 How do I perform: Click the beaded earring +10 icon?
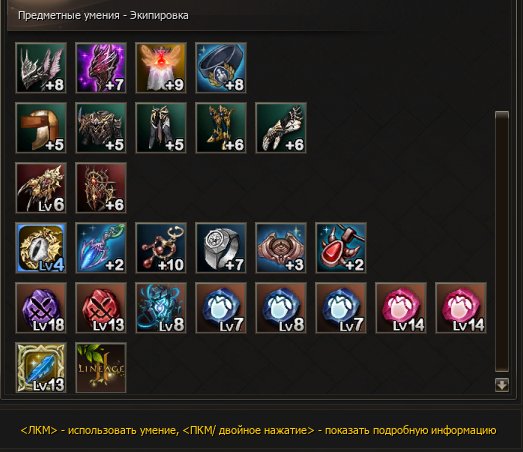point(161,248)
